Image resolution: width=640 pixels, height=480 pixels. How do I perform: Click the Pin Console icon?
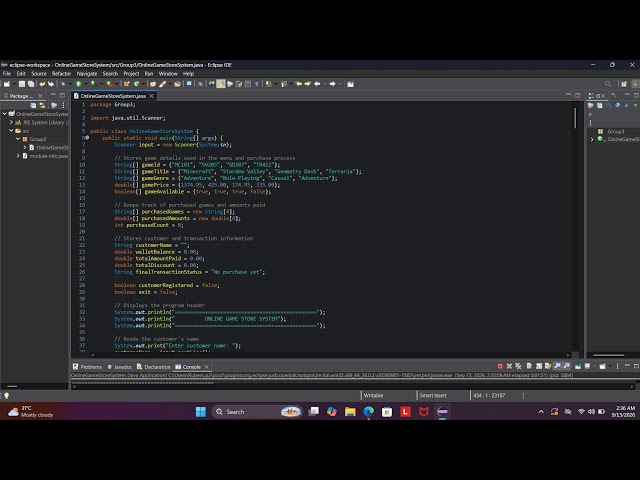tap(578, 366)
